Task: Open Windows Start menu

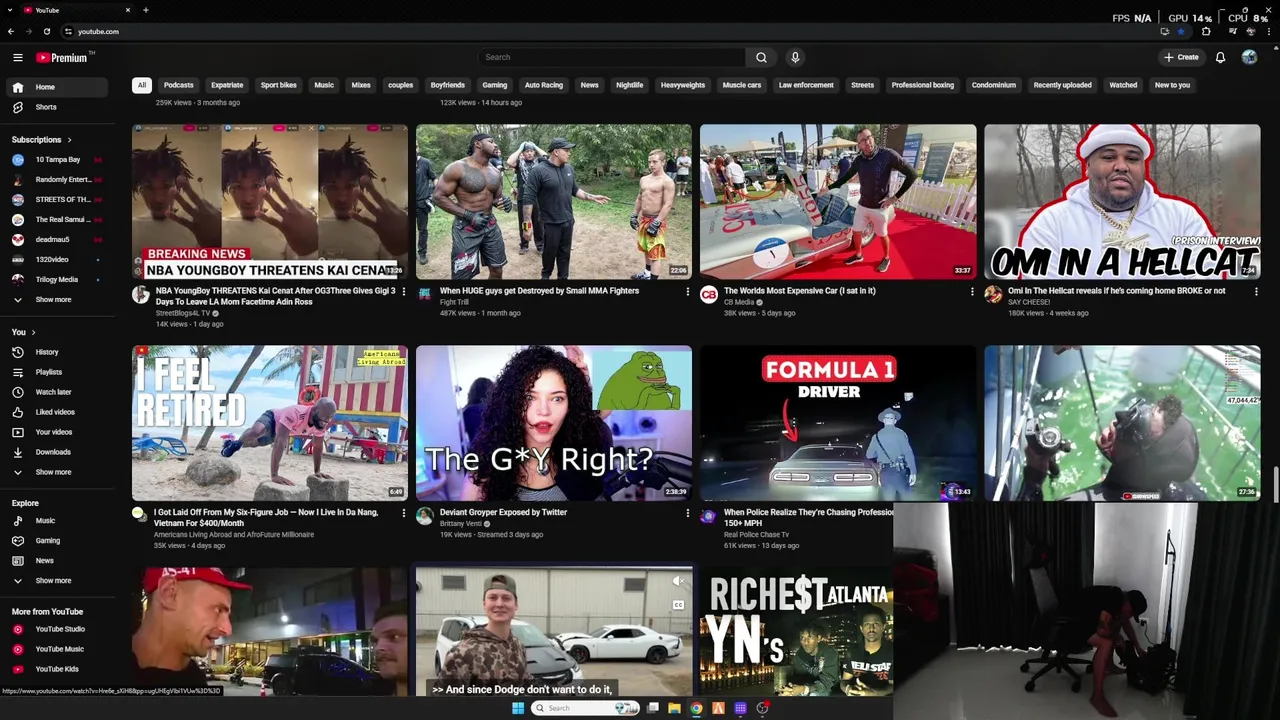Action: pos(517,708)
